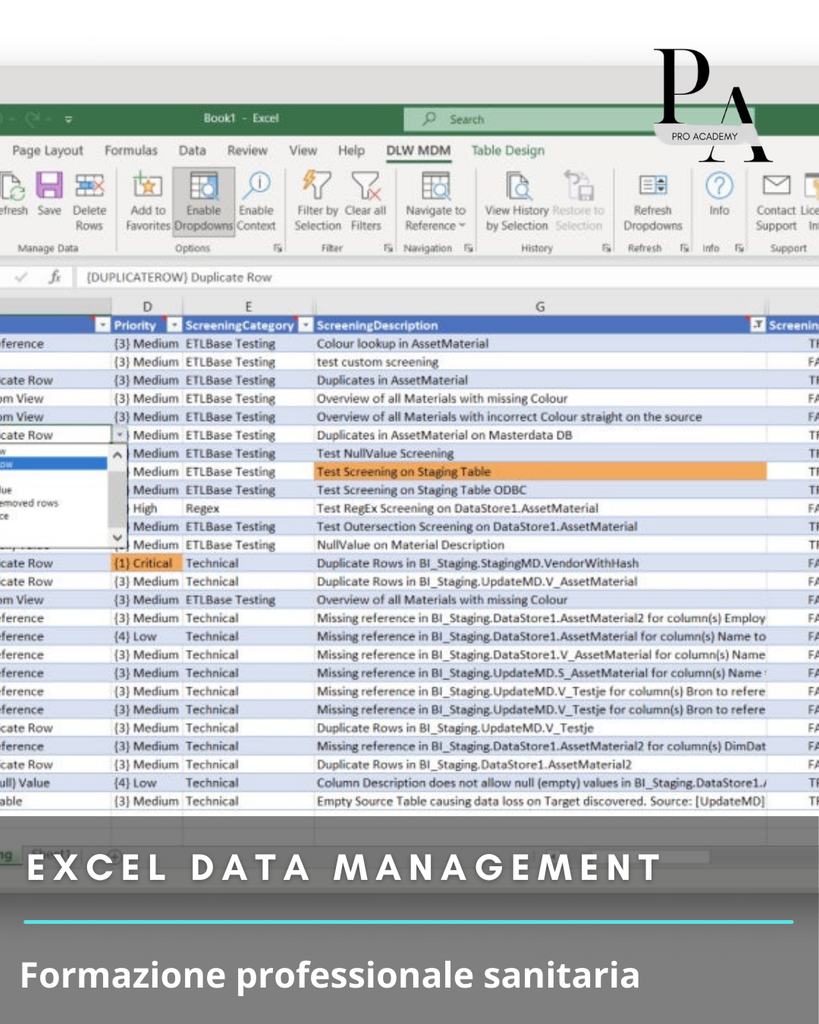Click the Save icon in the ribbon
The width and height of the screenshot is (819, 1024).
(x=49, y=186)
